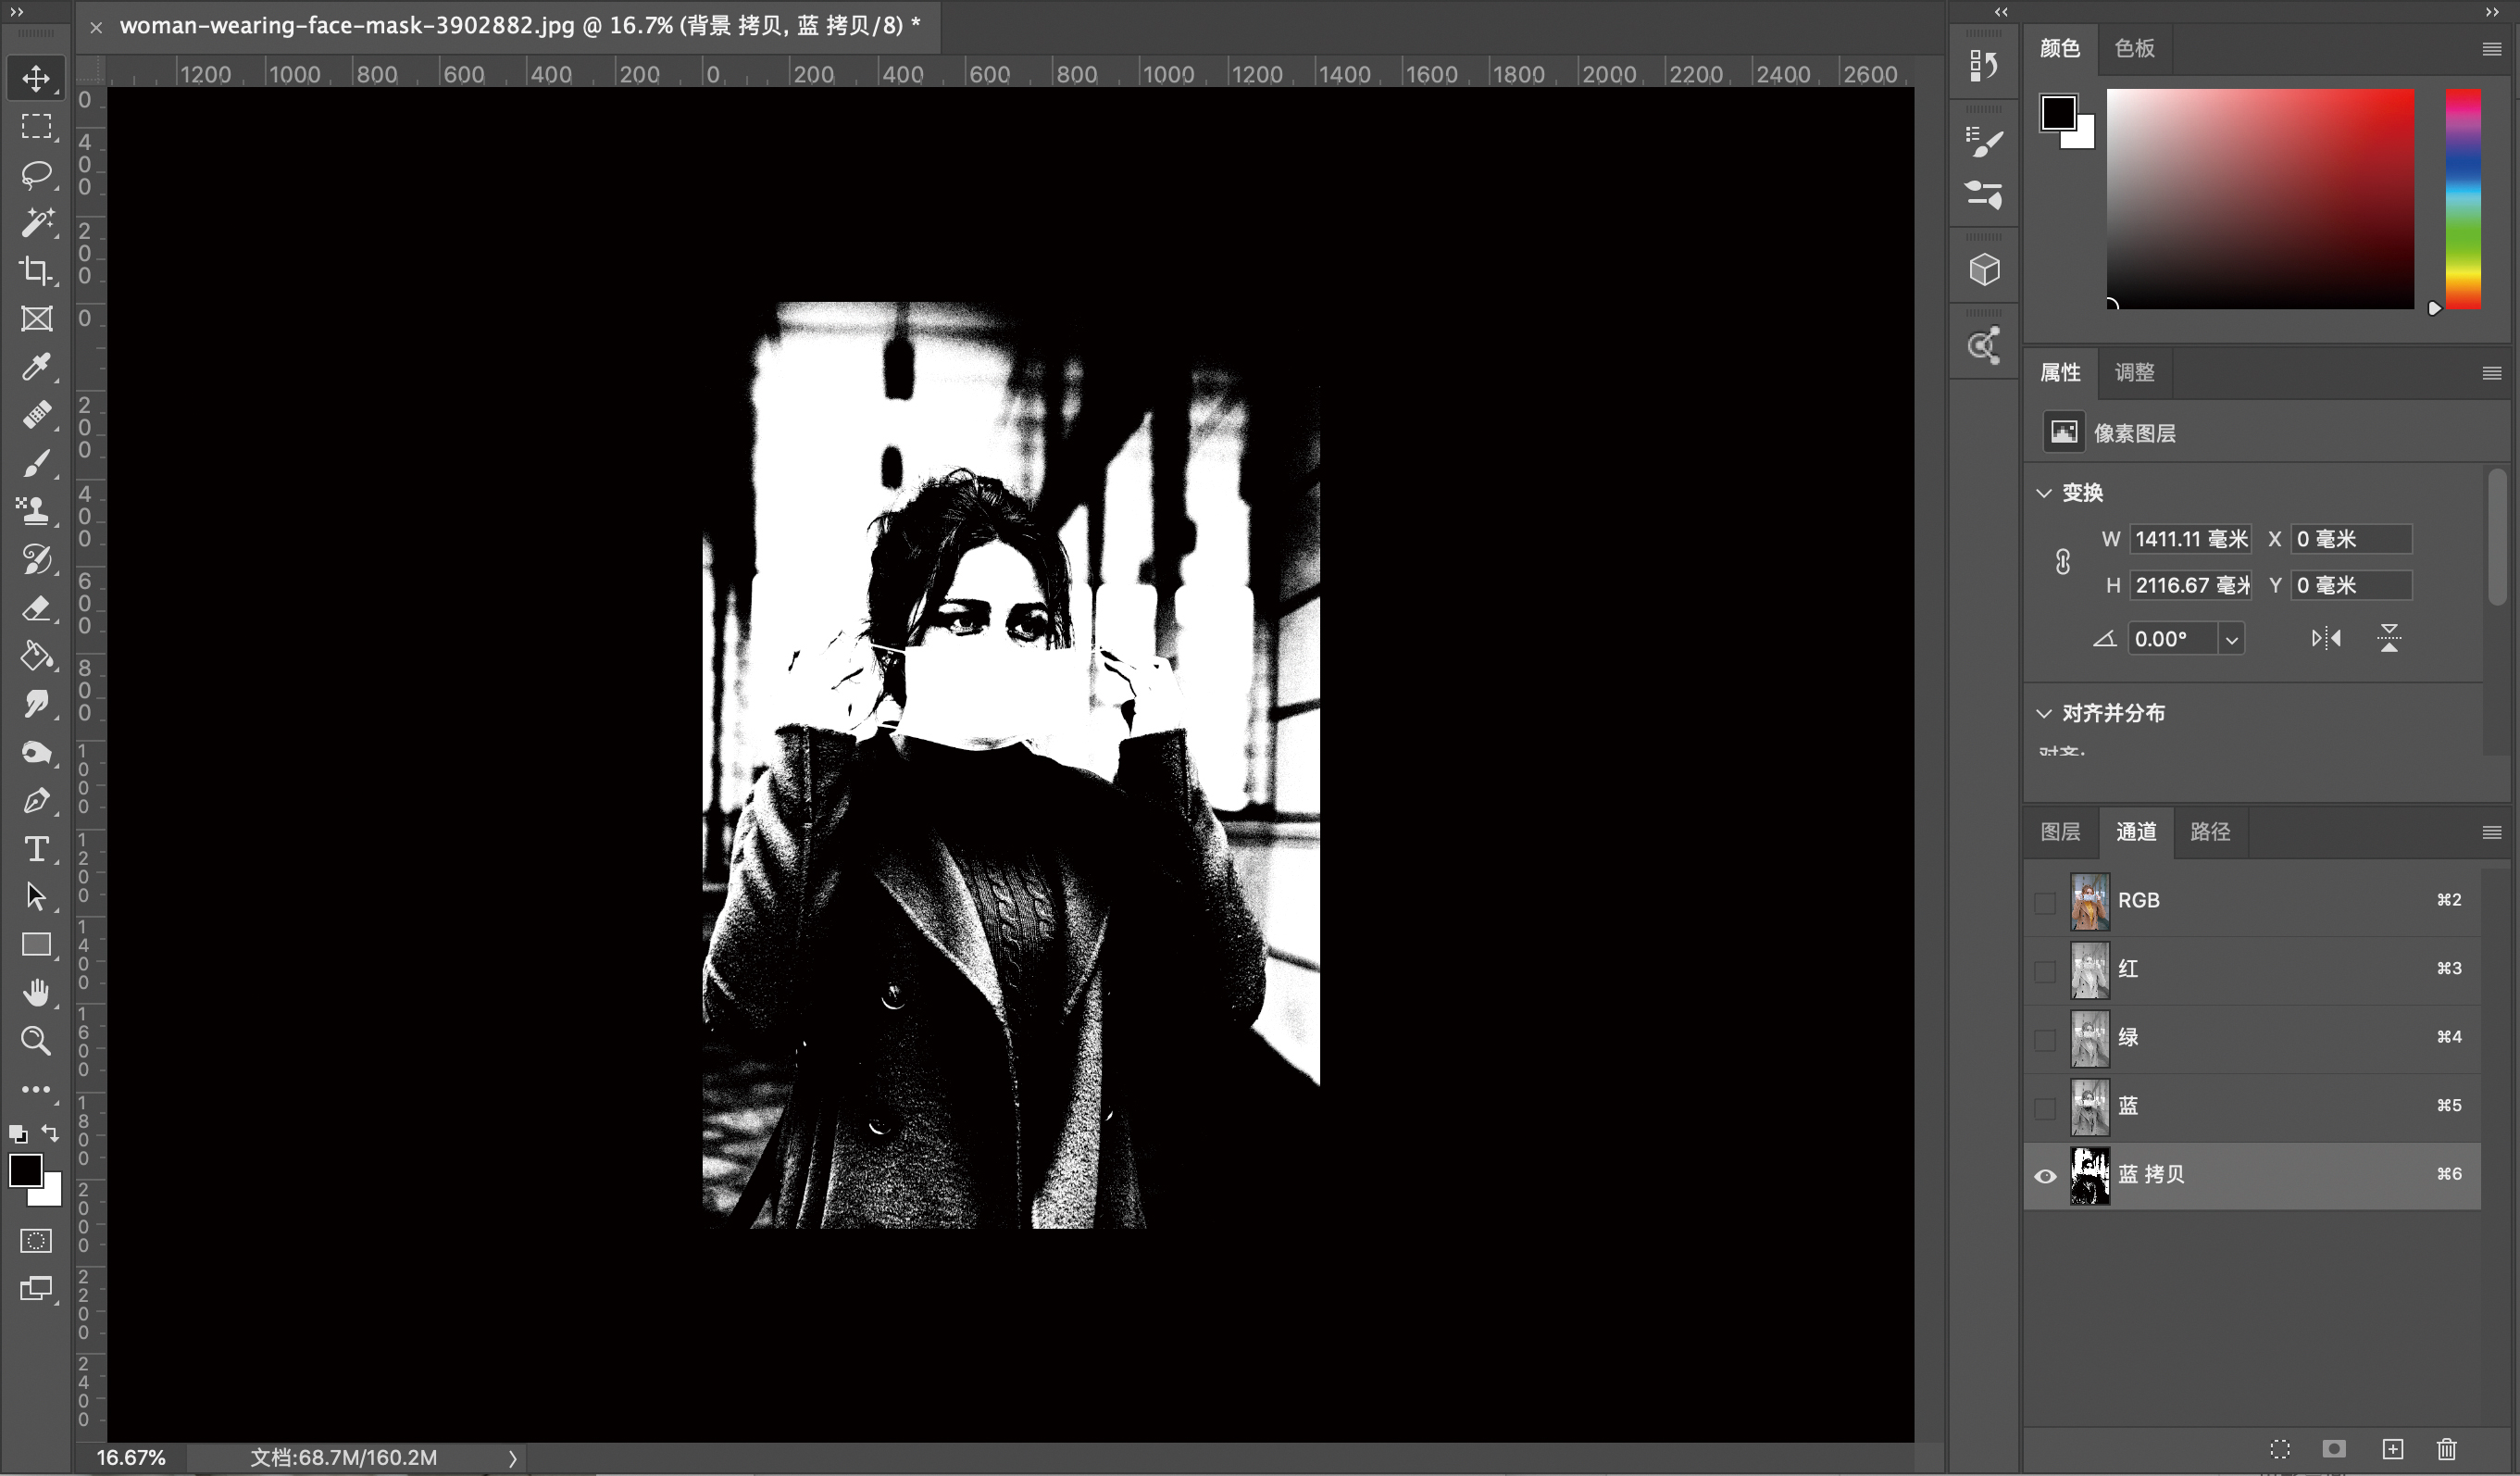Image resolution: width=2520 pixels, height=1476 pixels.
Task: Swap foreground and background colors
Action: click(51, 1133)
